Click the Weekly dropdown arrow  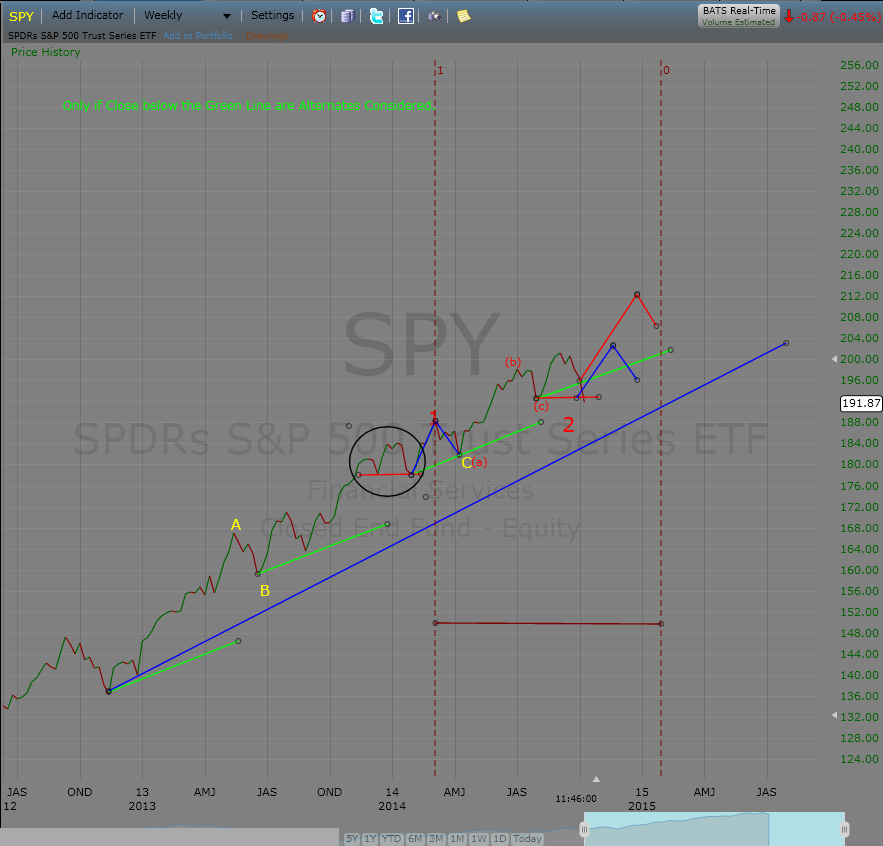click(226, 16)
